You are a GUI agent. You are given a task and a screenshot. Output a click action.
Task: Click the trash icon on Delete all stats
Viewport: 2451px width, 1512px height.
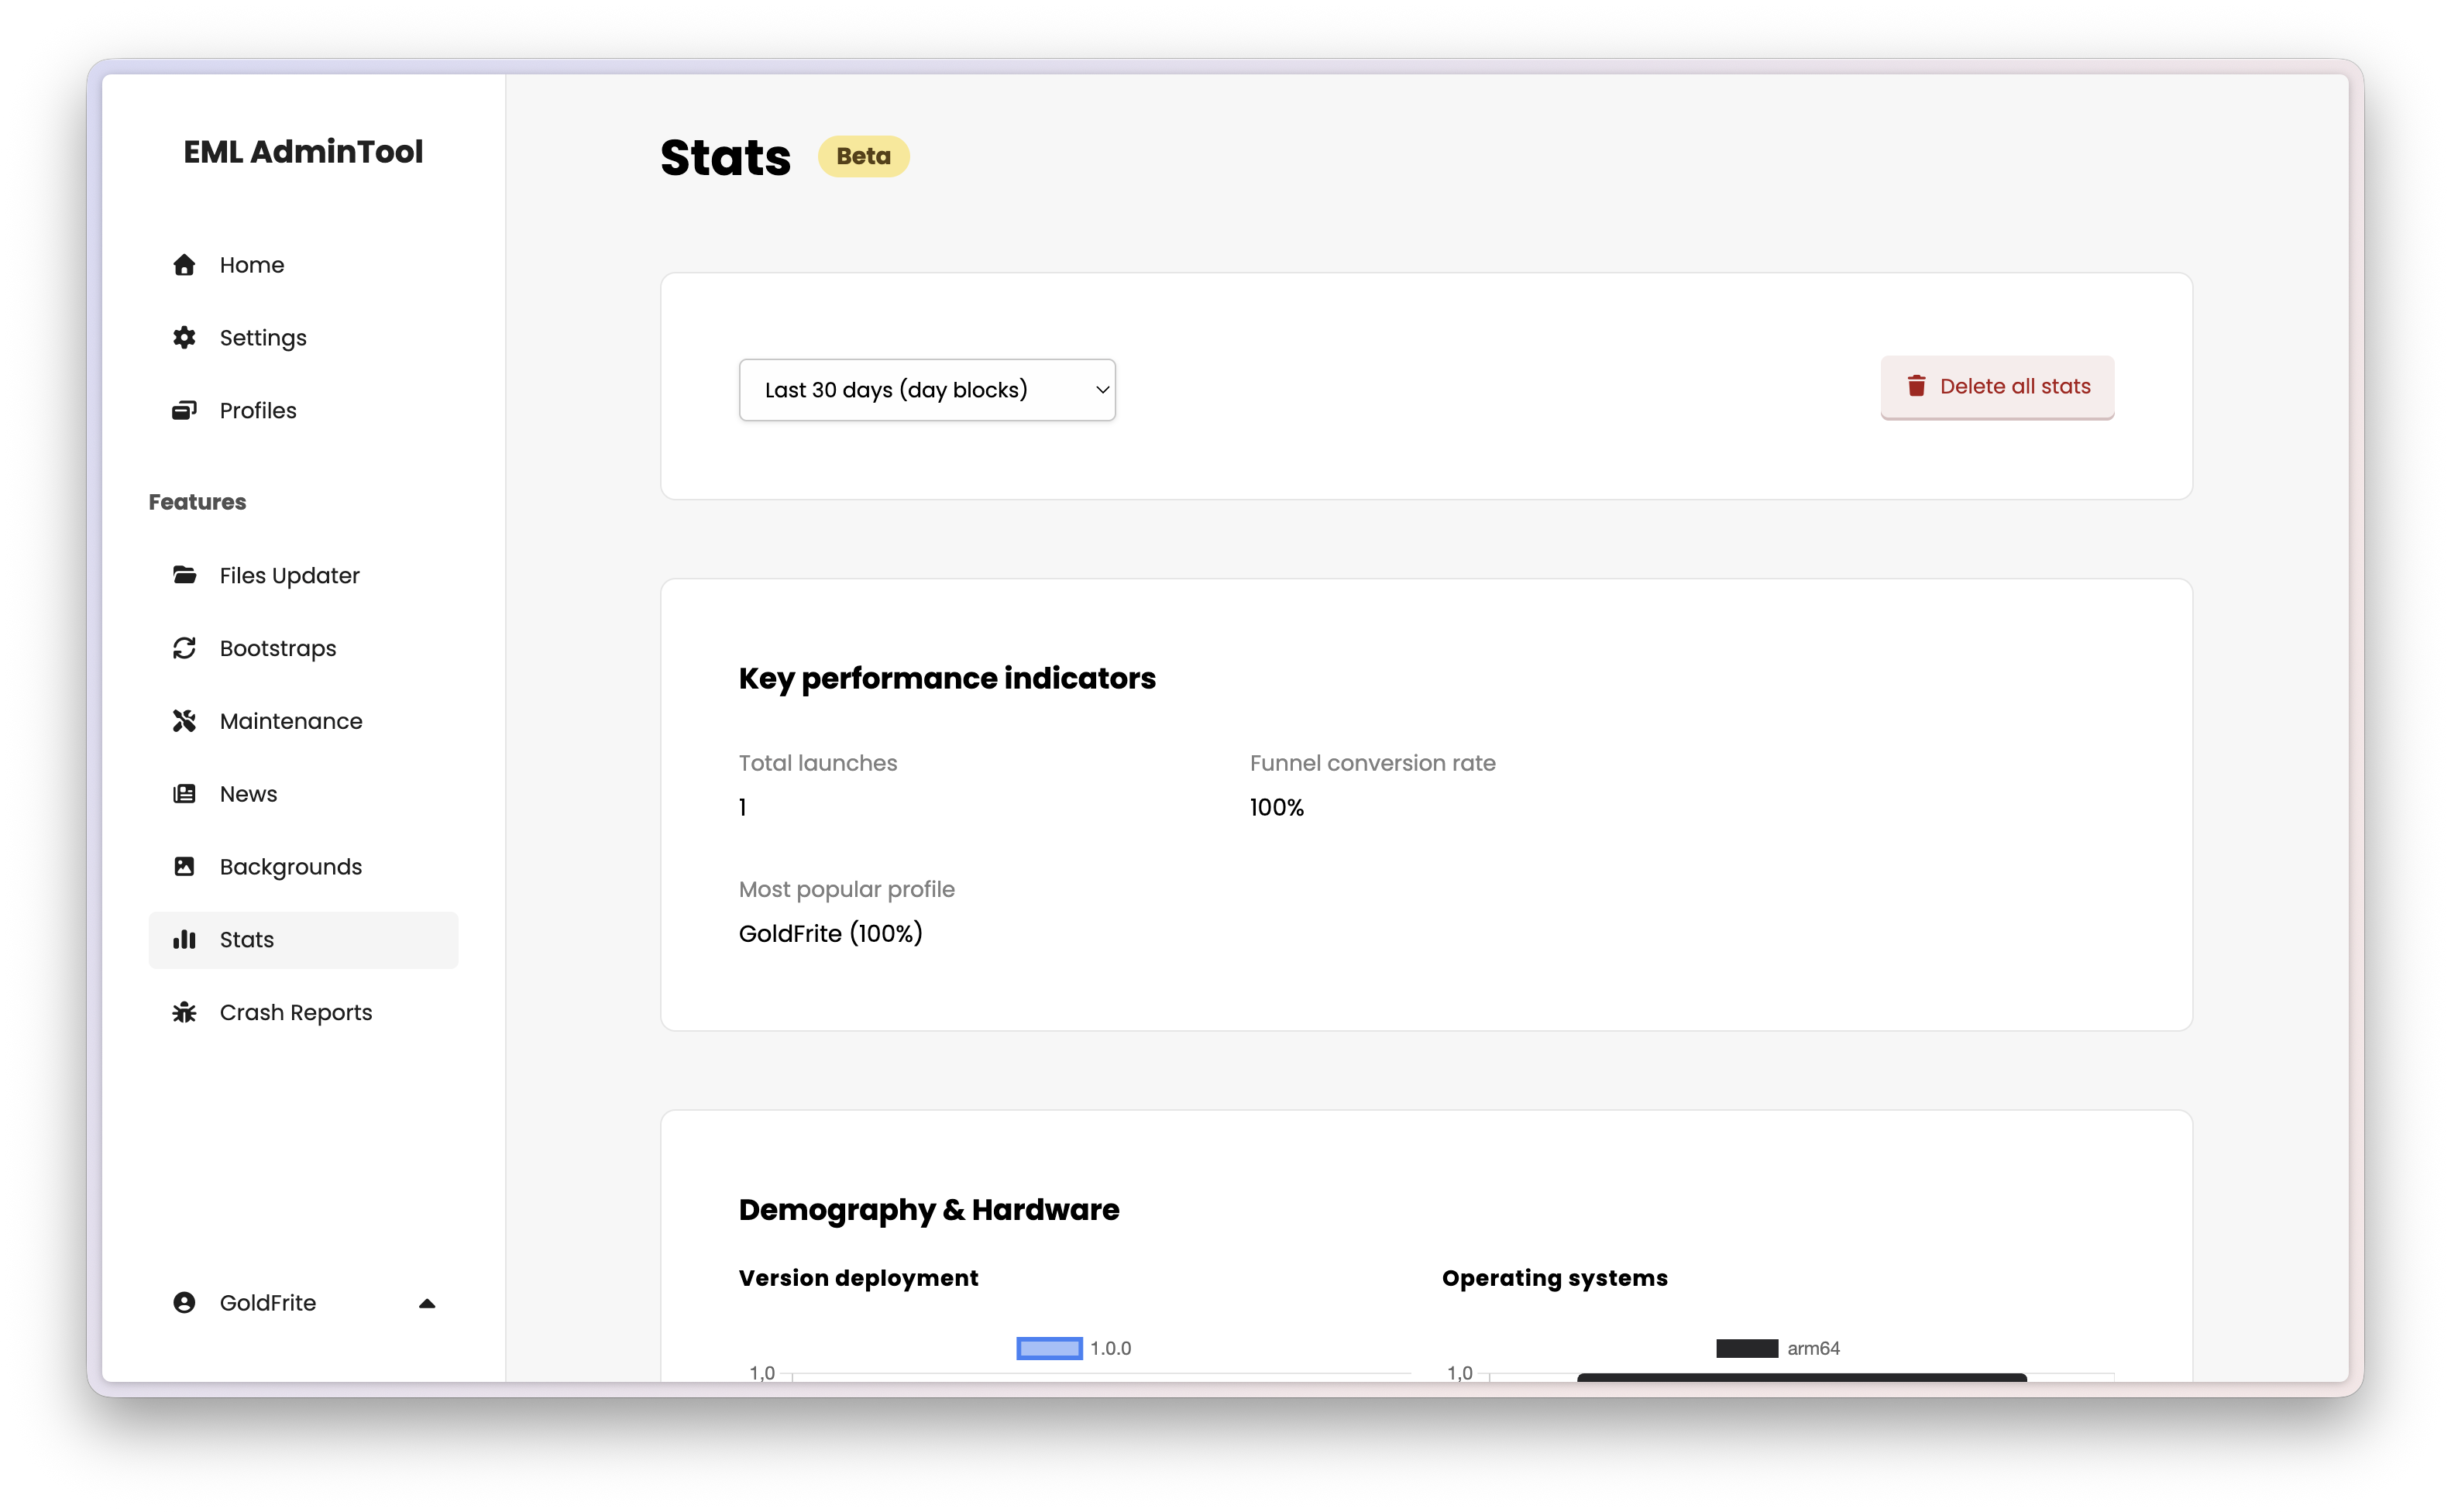pyautogui.click(x=1916, y=387)
